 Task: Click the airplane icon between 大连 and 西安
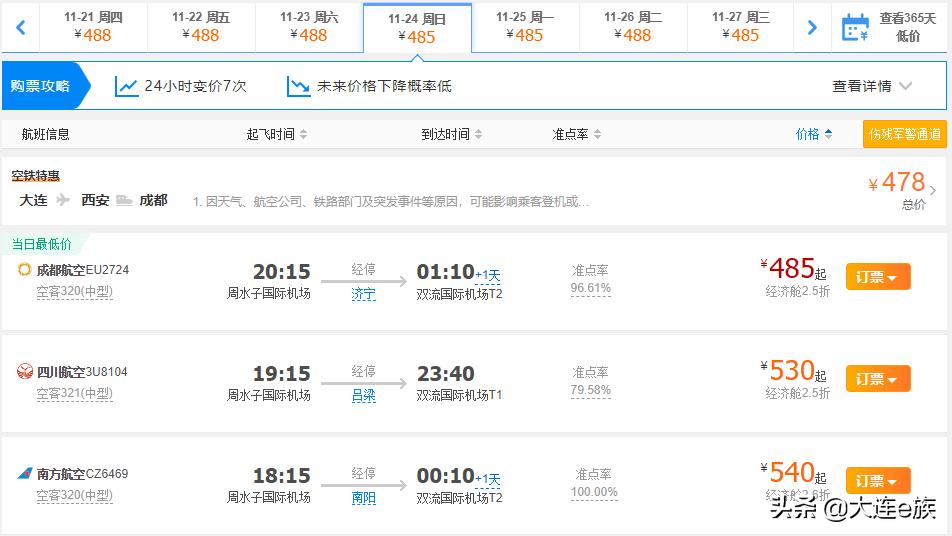(x=63, y=200)
